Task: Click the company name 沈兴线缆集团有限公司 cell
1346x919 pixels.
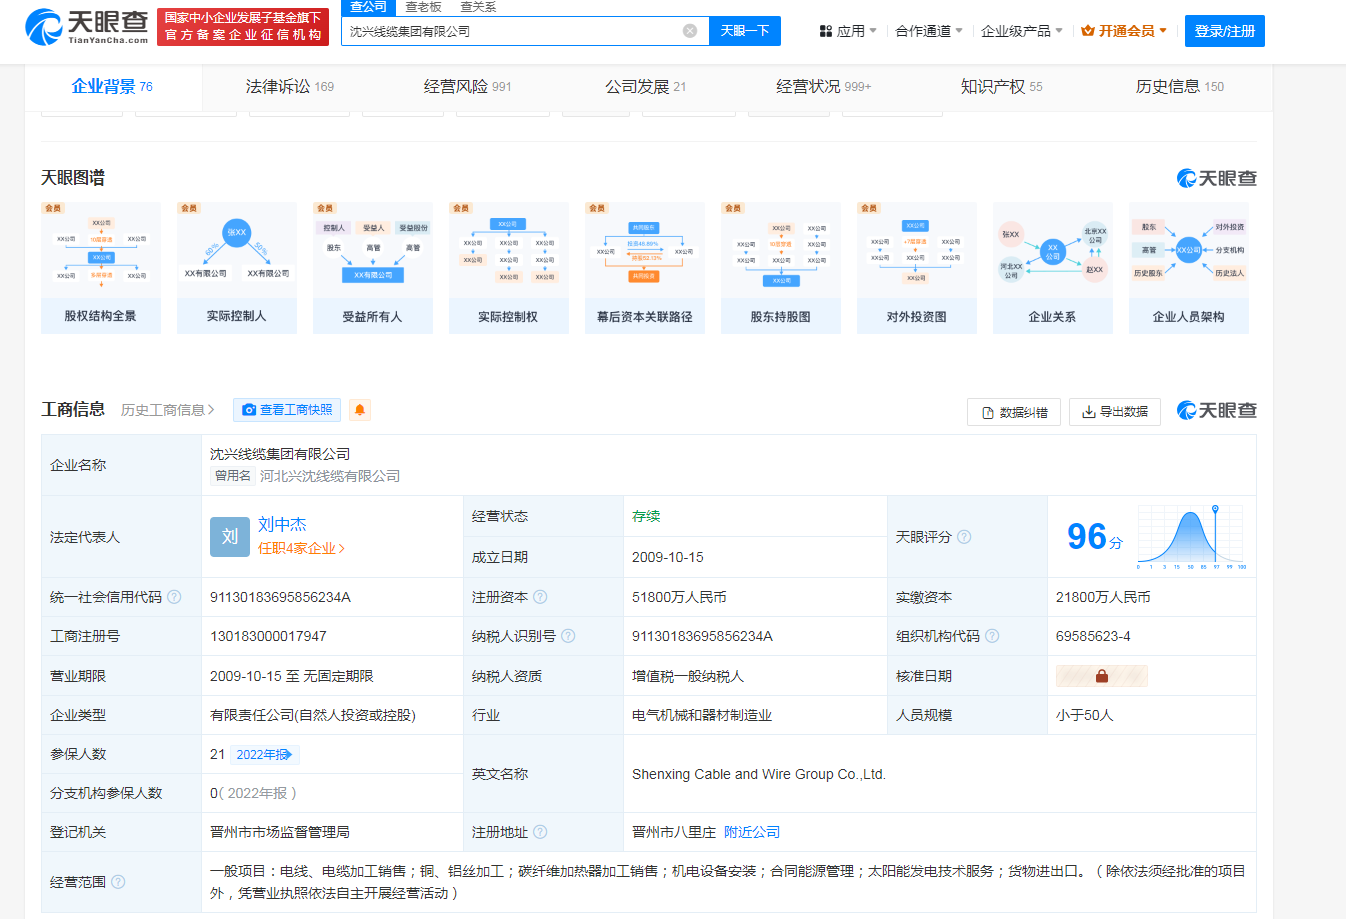Action: pyautogui.click(x=280, y=454)
